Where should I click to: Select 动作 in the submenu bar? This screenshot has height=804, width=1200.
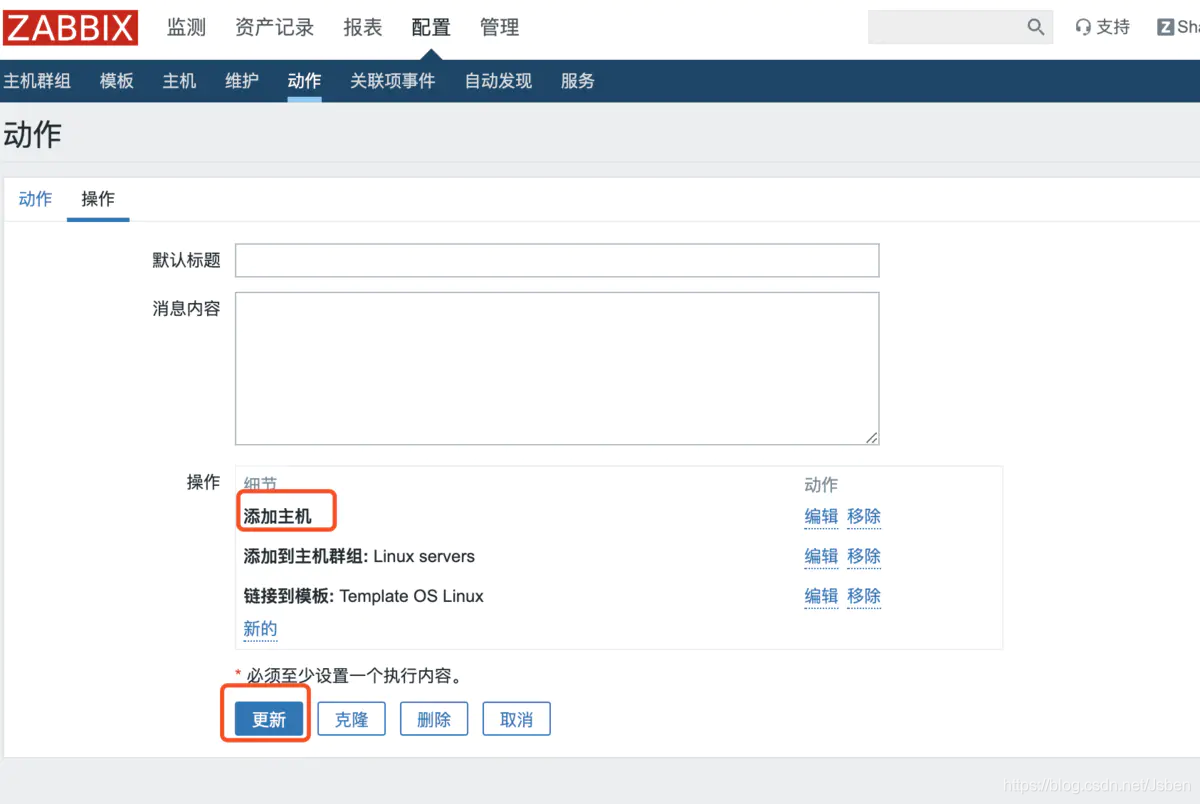point(304,81)
